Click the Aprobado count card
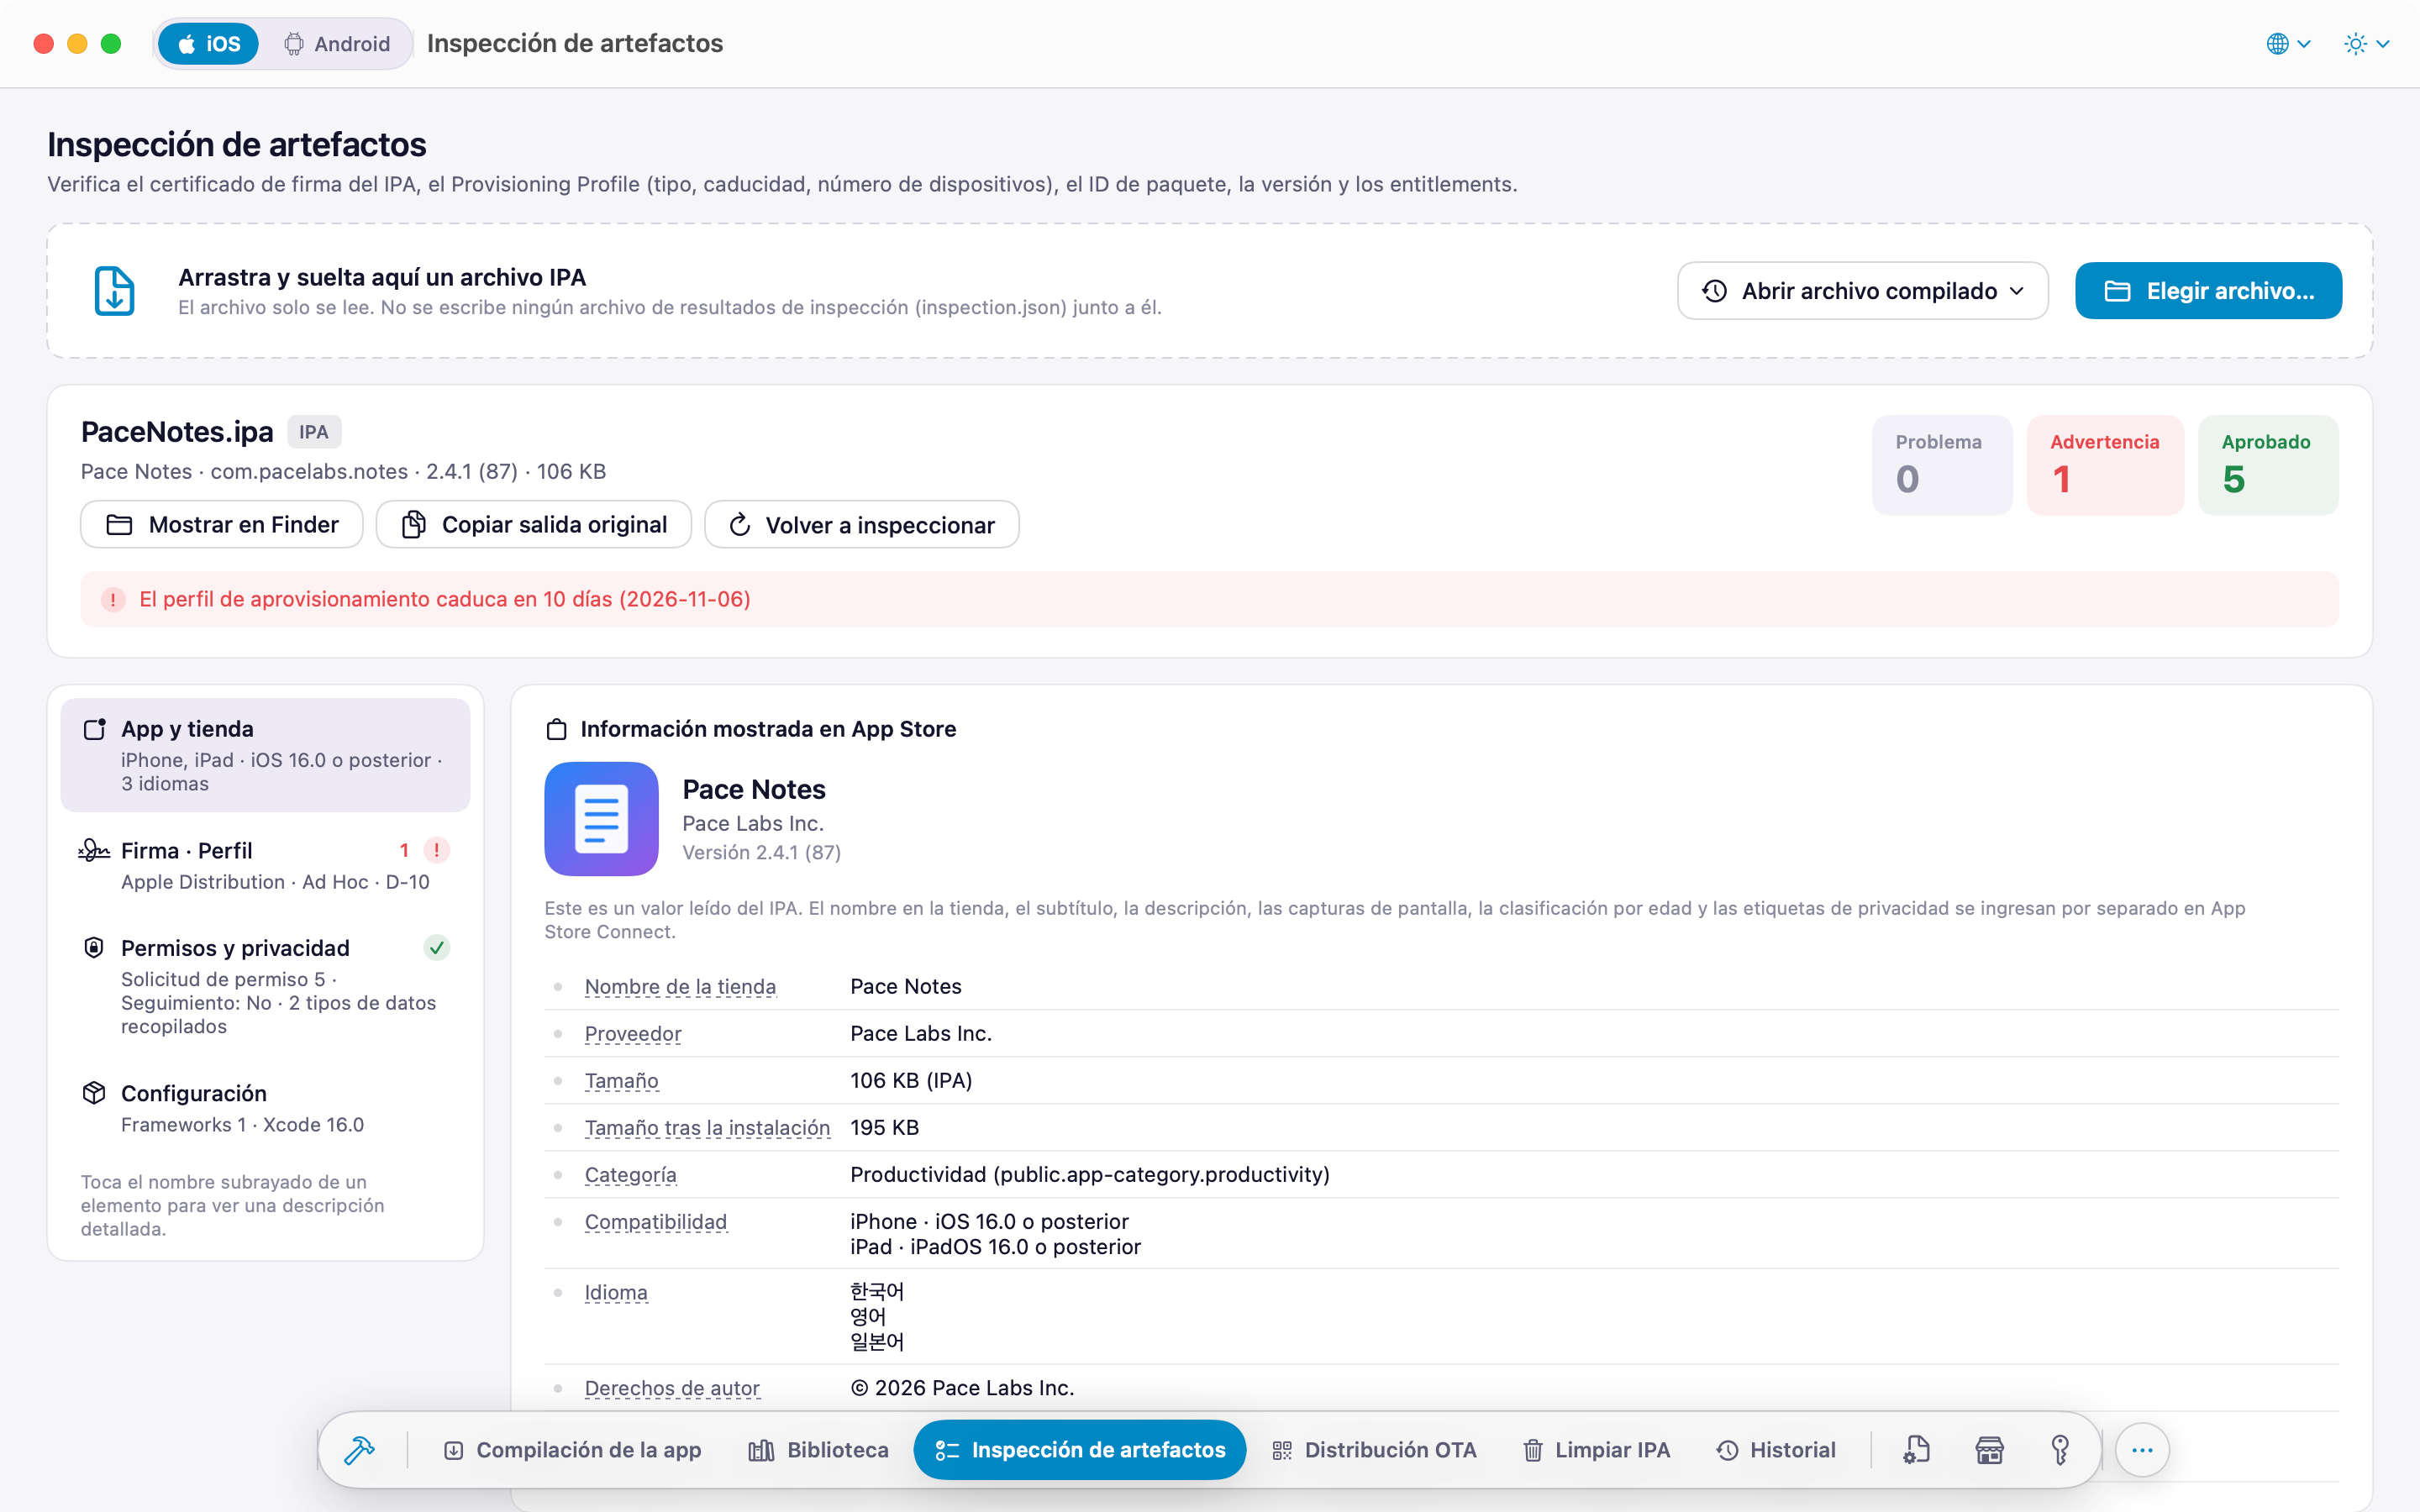 [x=2268, y=465]
